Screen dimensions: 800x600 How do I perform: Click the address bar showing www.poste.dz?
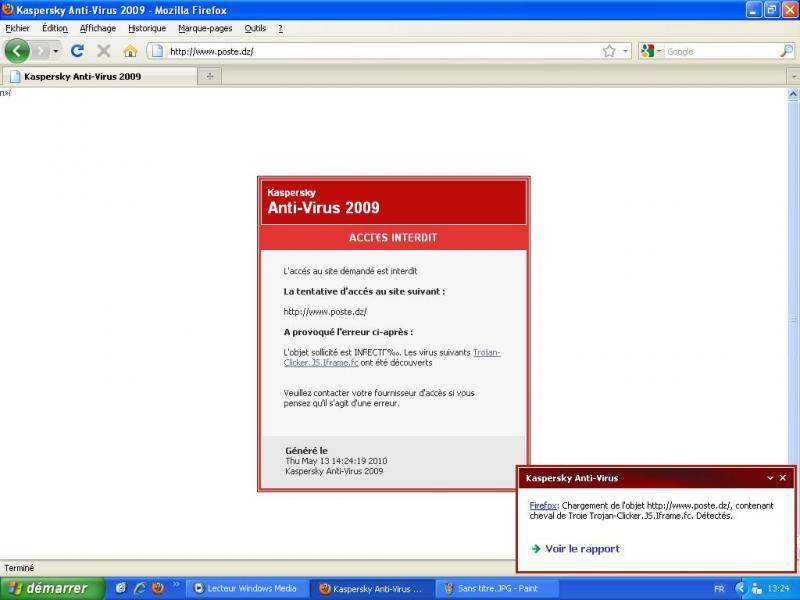tap(380, 51)
